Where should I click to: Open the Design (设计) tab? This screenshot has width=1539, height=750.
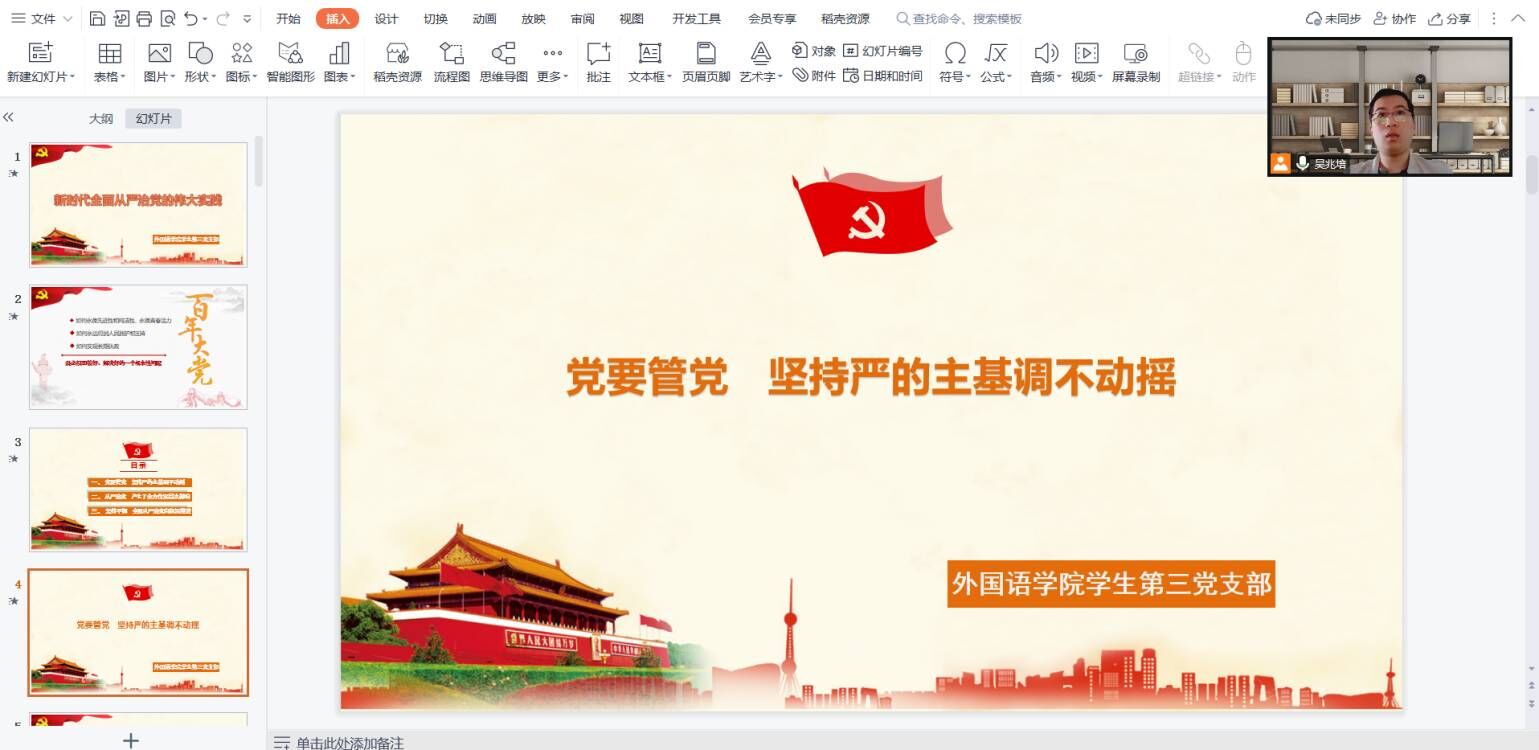click(x=386, y=18)
